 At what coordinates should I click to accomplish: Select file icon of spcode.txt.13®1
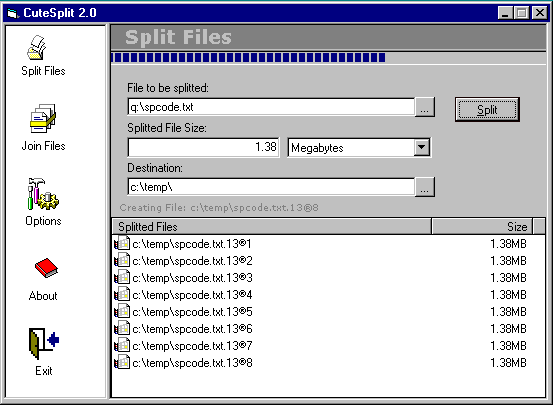(122, 243)
